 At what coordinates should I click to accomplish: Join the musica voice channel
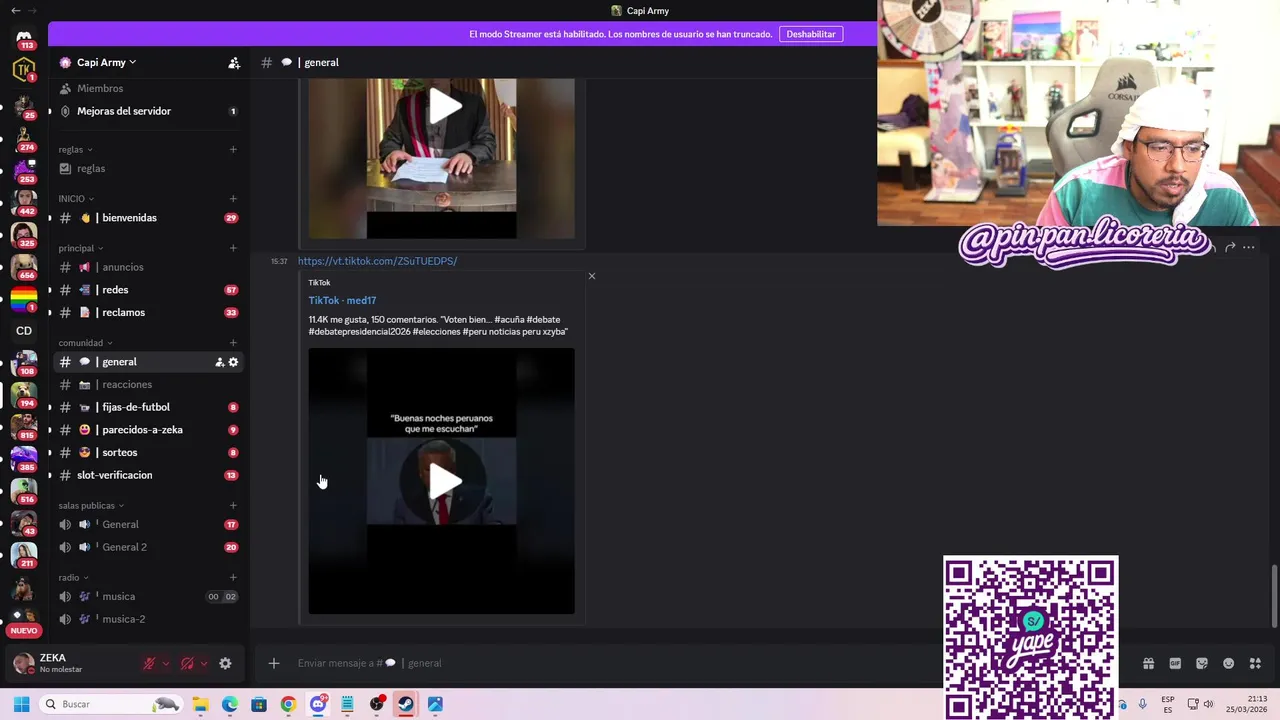149,596
